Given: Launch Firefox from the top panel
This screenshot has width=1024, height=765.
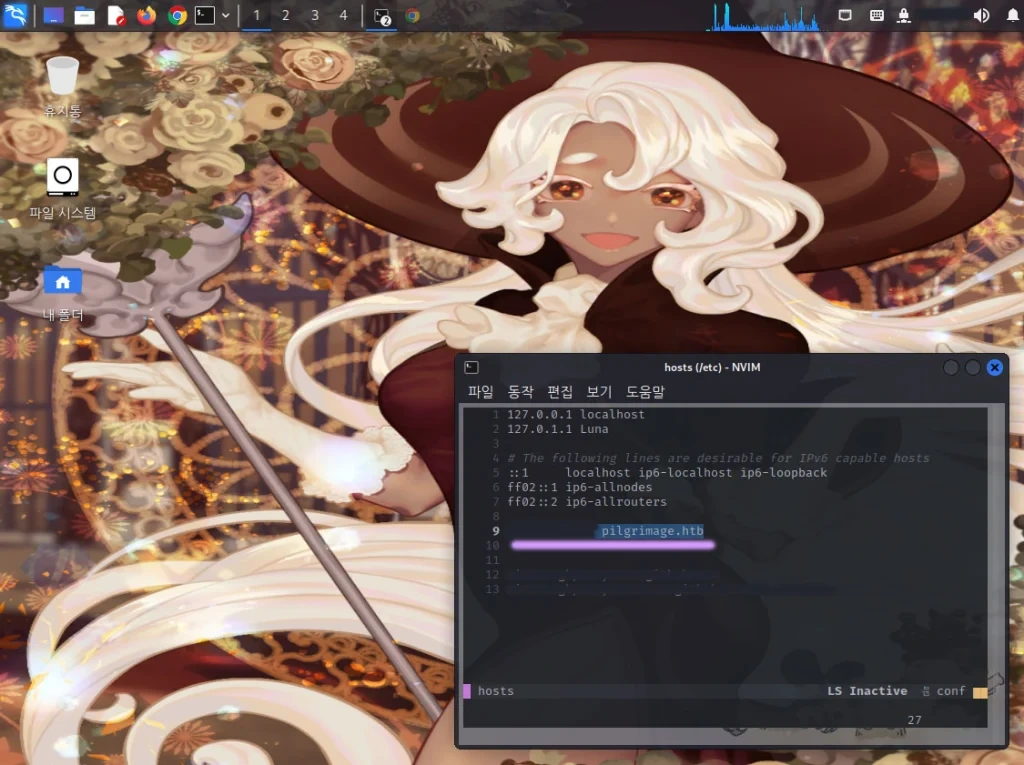Looking at the screenshot, I should coord(146,15).
